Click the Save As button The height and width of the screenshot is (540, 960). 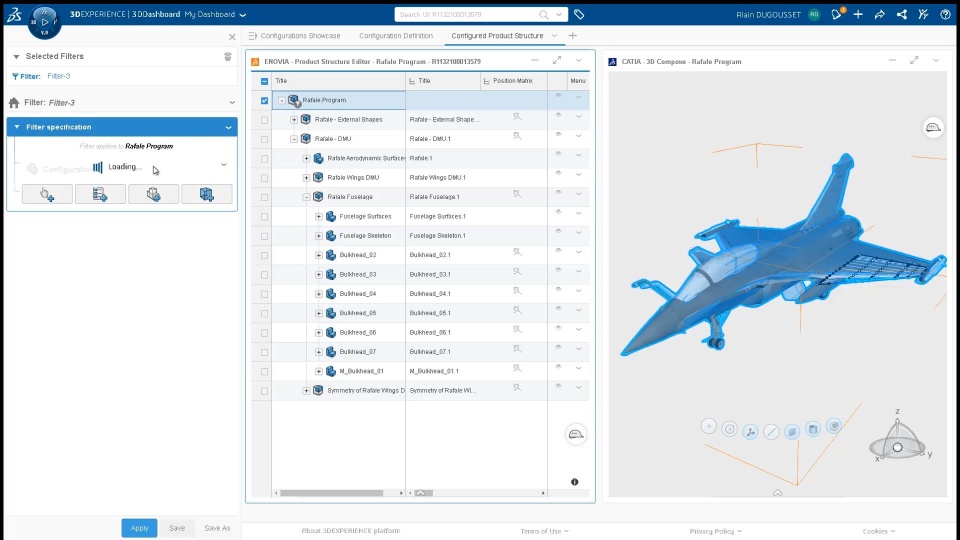(x=217, y=528)
